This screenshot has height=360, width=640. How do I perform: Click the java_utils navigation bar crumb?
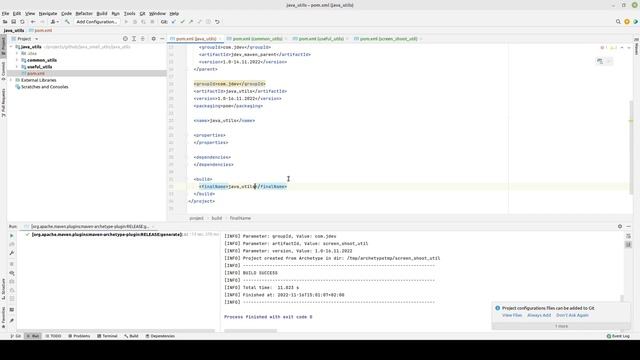[x=14, y=31]
